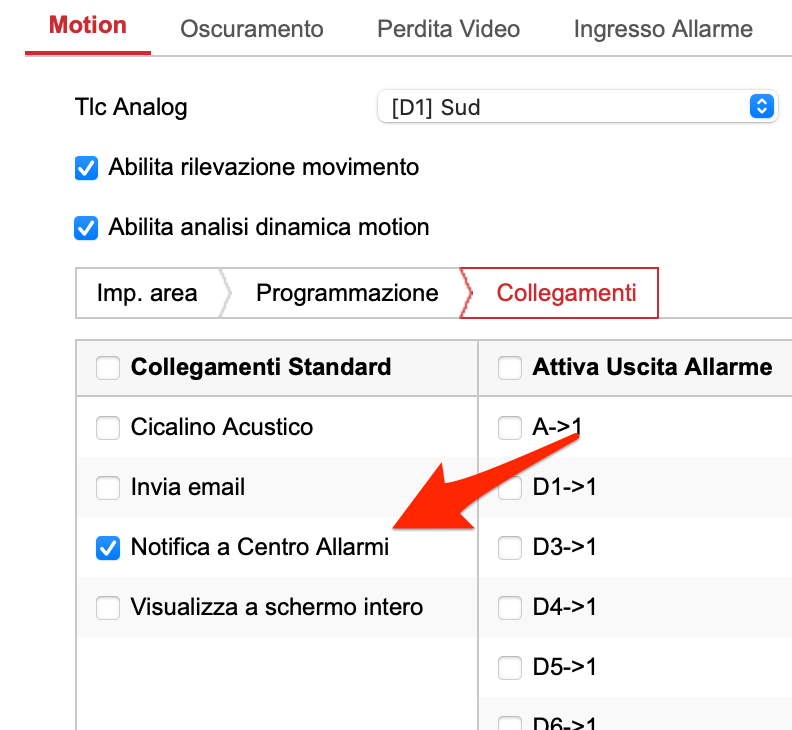Check the Collegamenti Standard select-all box
Viewport: 792px width, 730px height.
click(x=108, y=367)
